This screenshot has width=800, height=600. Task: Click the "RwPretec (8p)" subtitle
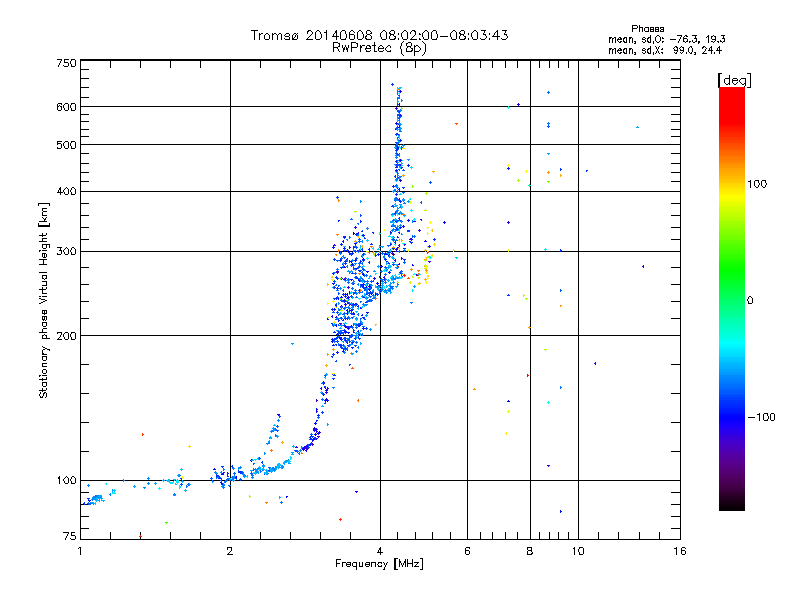(379, 48)
